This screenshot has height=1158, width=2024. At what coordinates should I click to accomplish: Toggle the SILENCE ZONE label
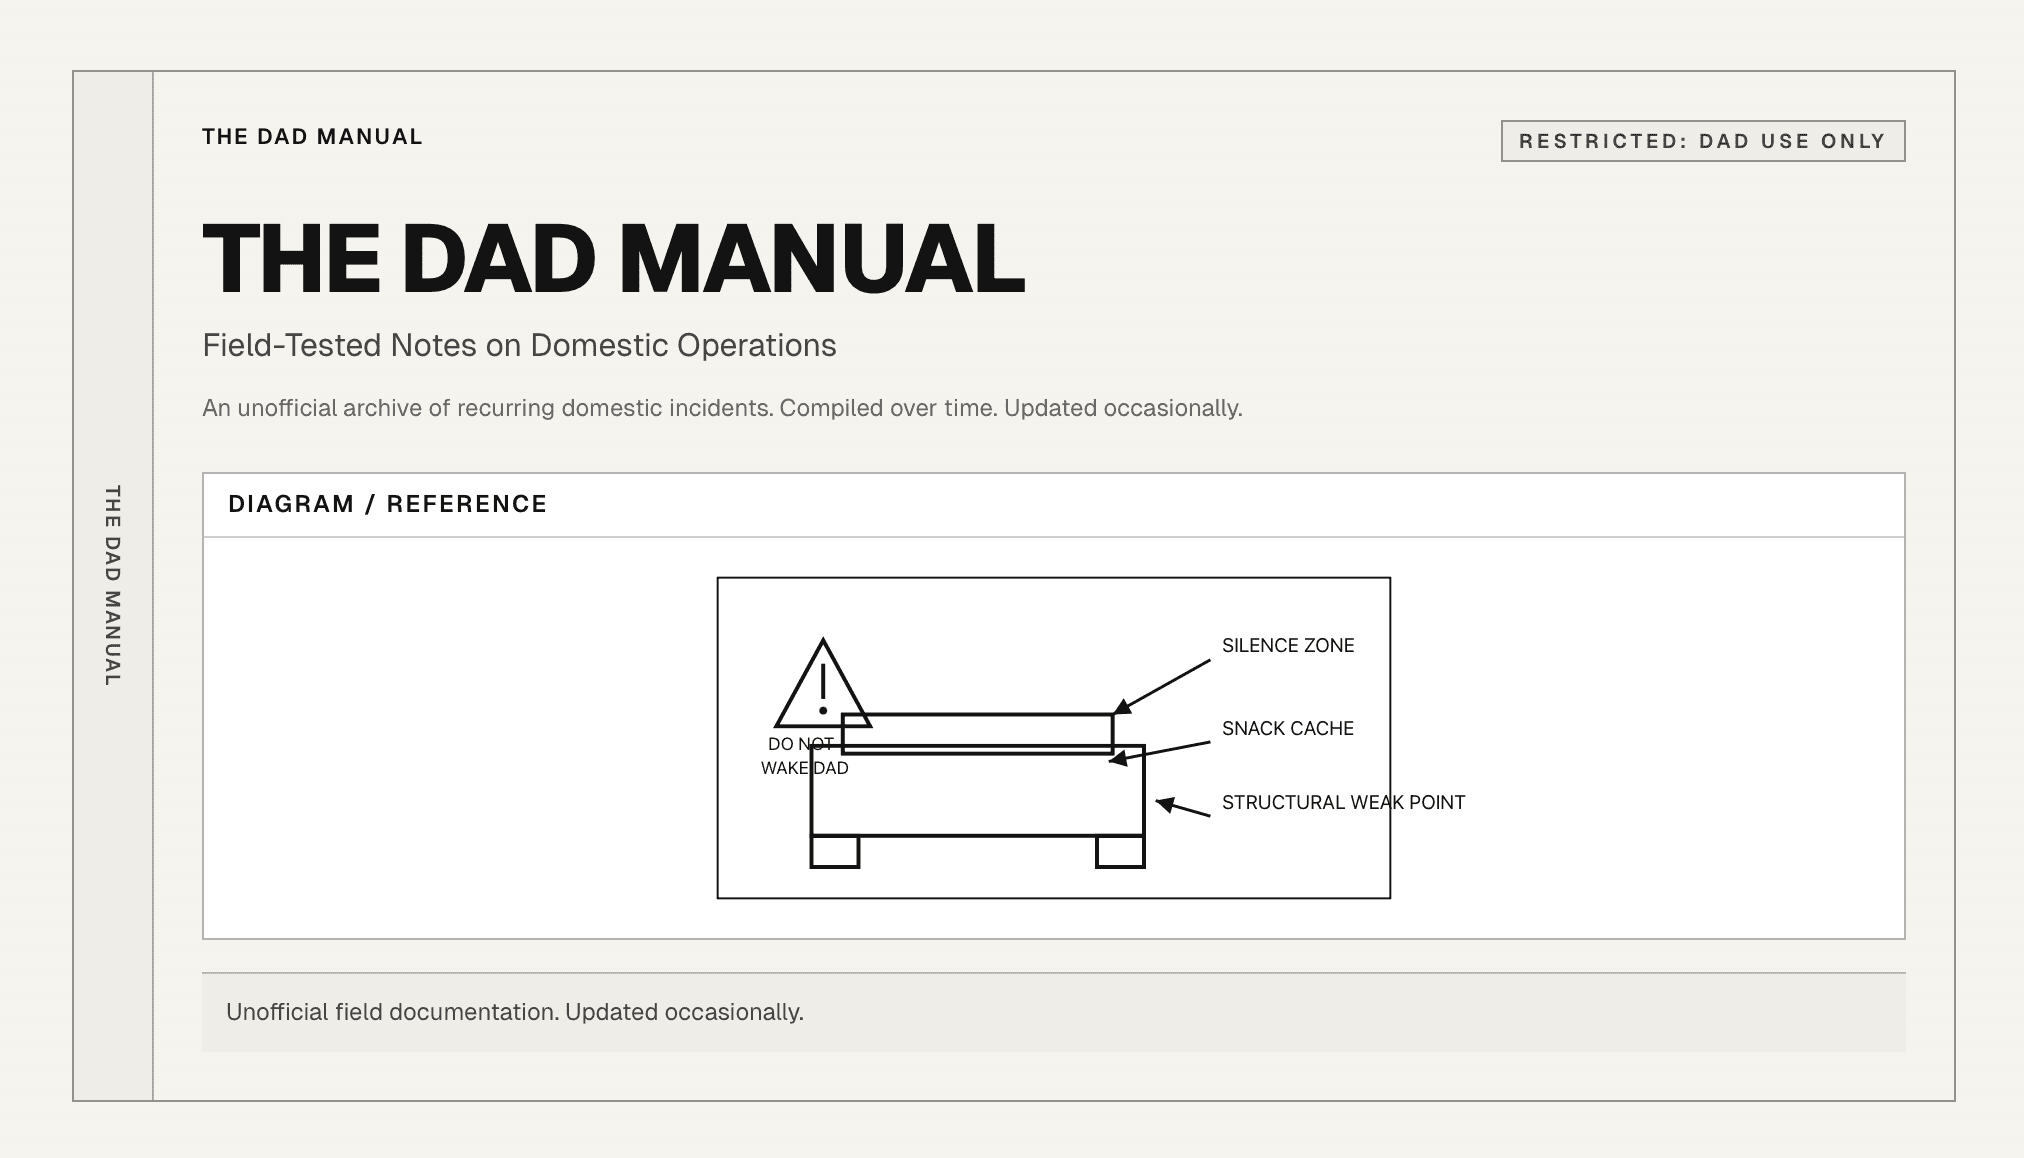[x=1286, y=645]
